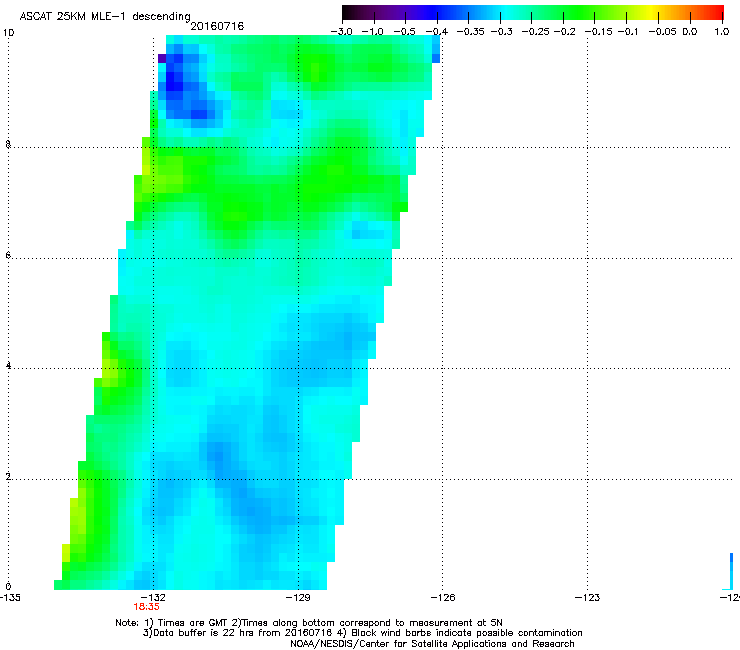
Task: Click the colorbar label -0.4
Action: 437,32
